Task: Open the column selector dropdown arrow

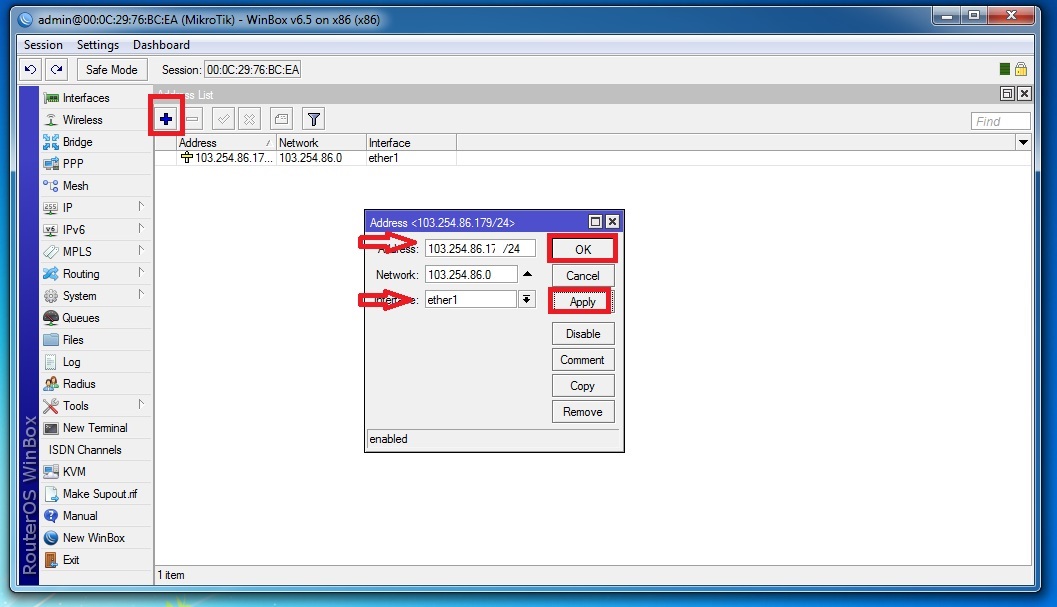Action: [x=1023, y=142]
